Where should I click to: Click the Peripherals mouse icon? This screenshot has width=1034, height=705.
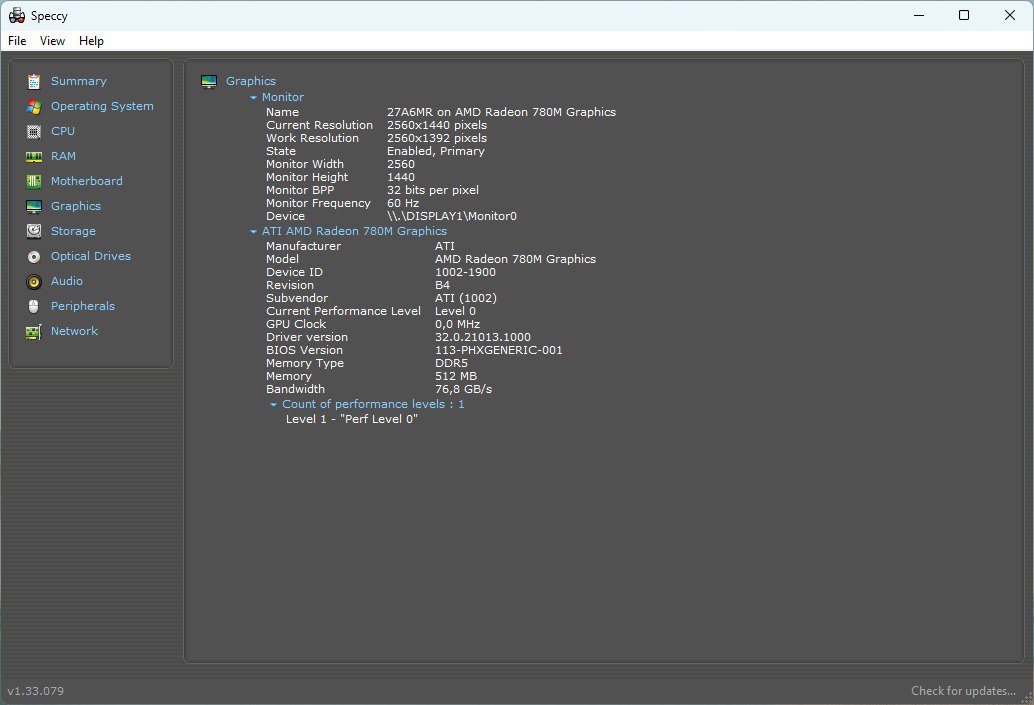coord(34,307)
